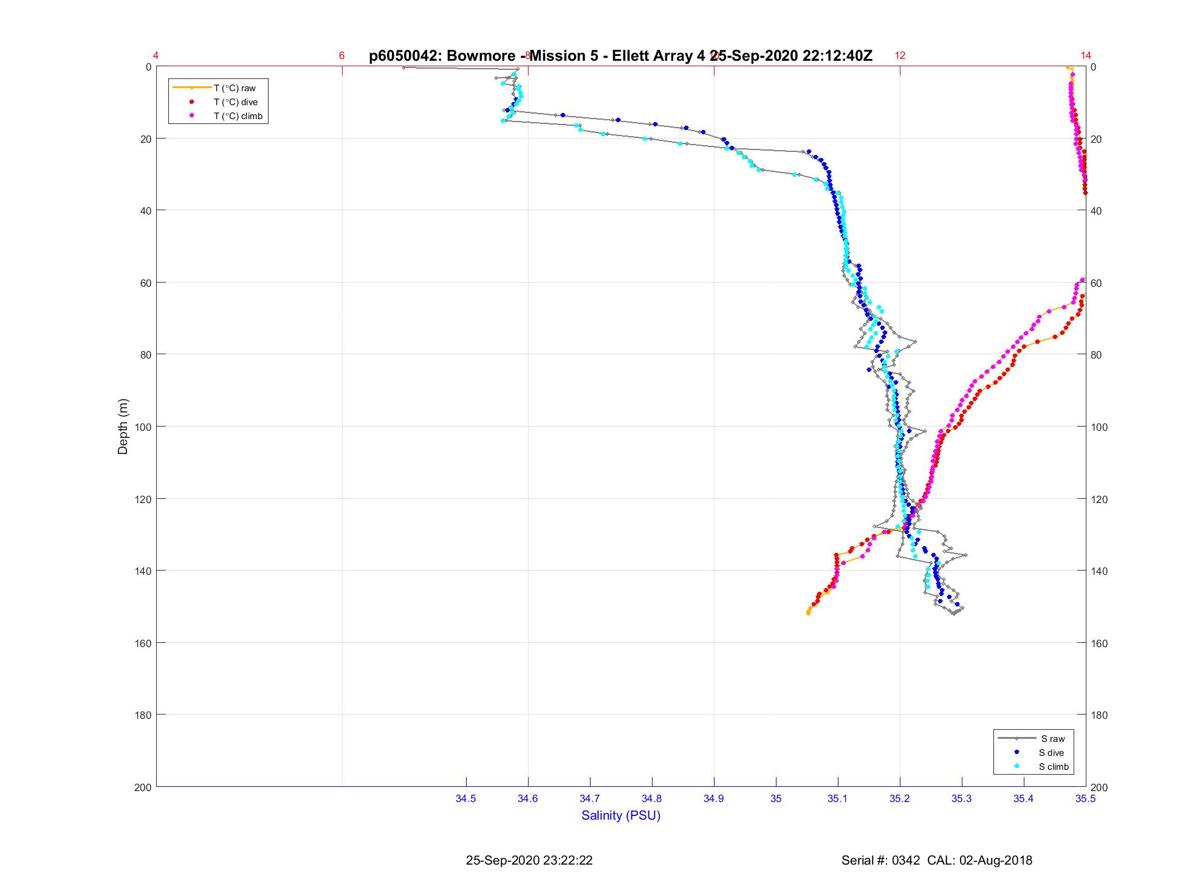1200x885 pixels.
Task: Click the 160 tick on the left depth axis
Action: (142, 643)
